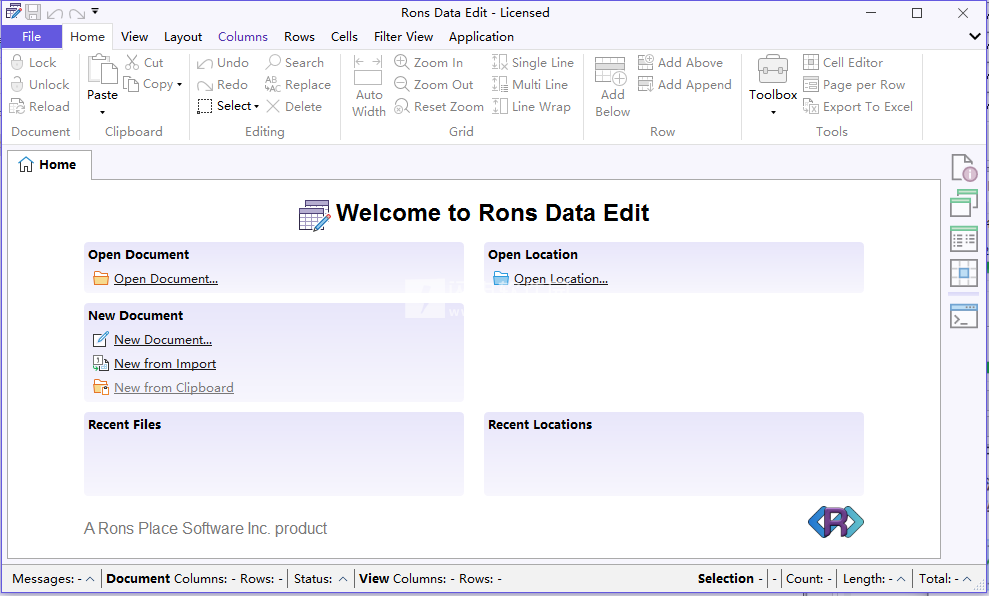Expand Length chevron in status bar
This screenshot has width=989, height=596.
(x=901, y=579)
